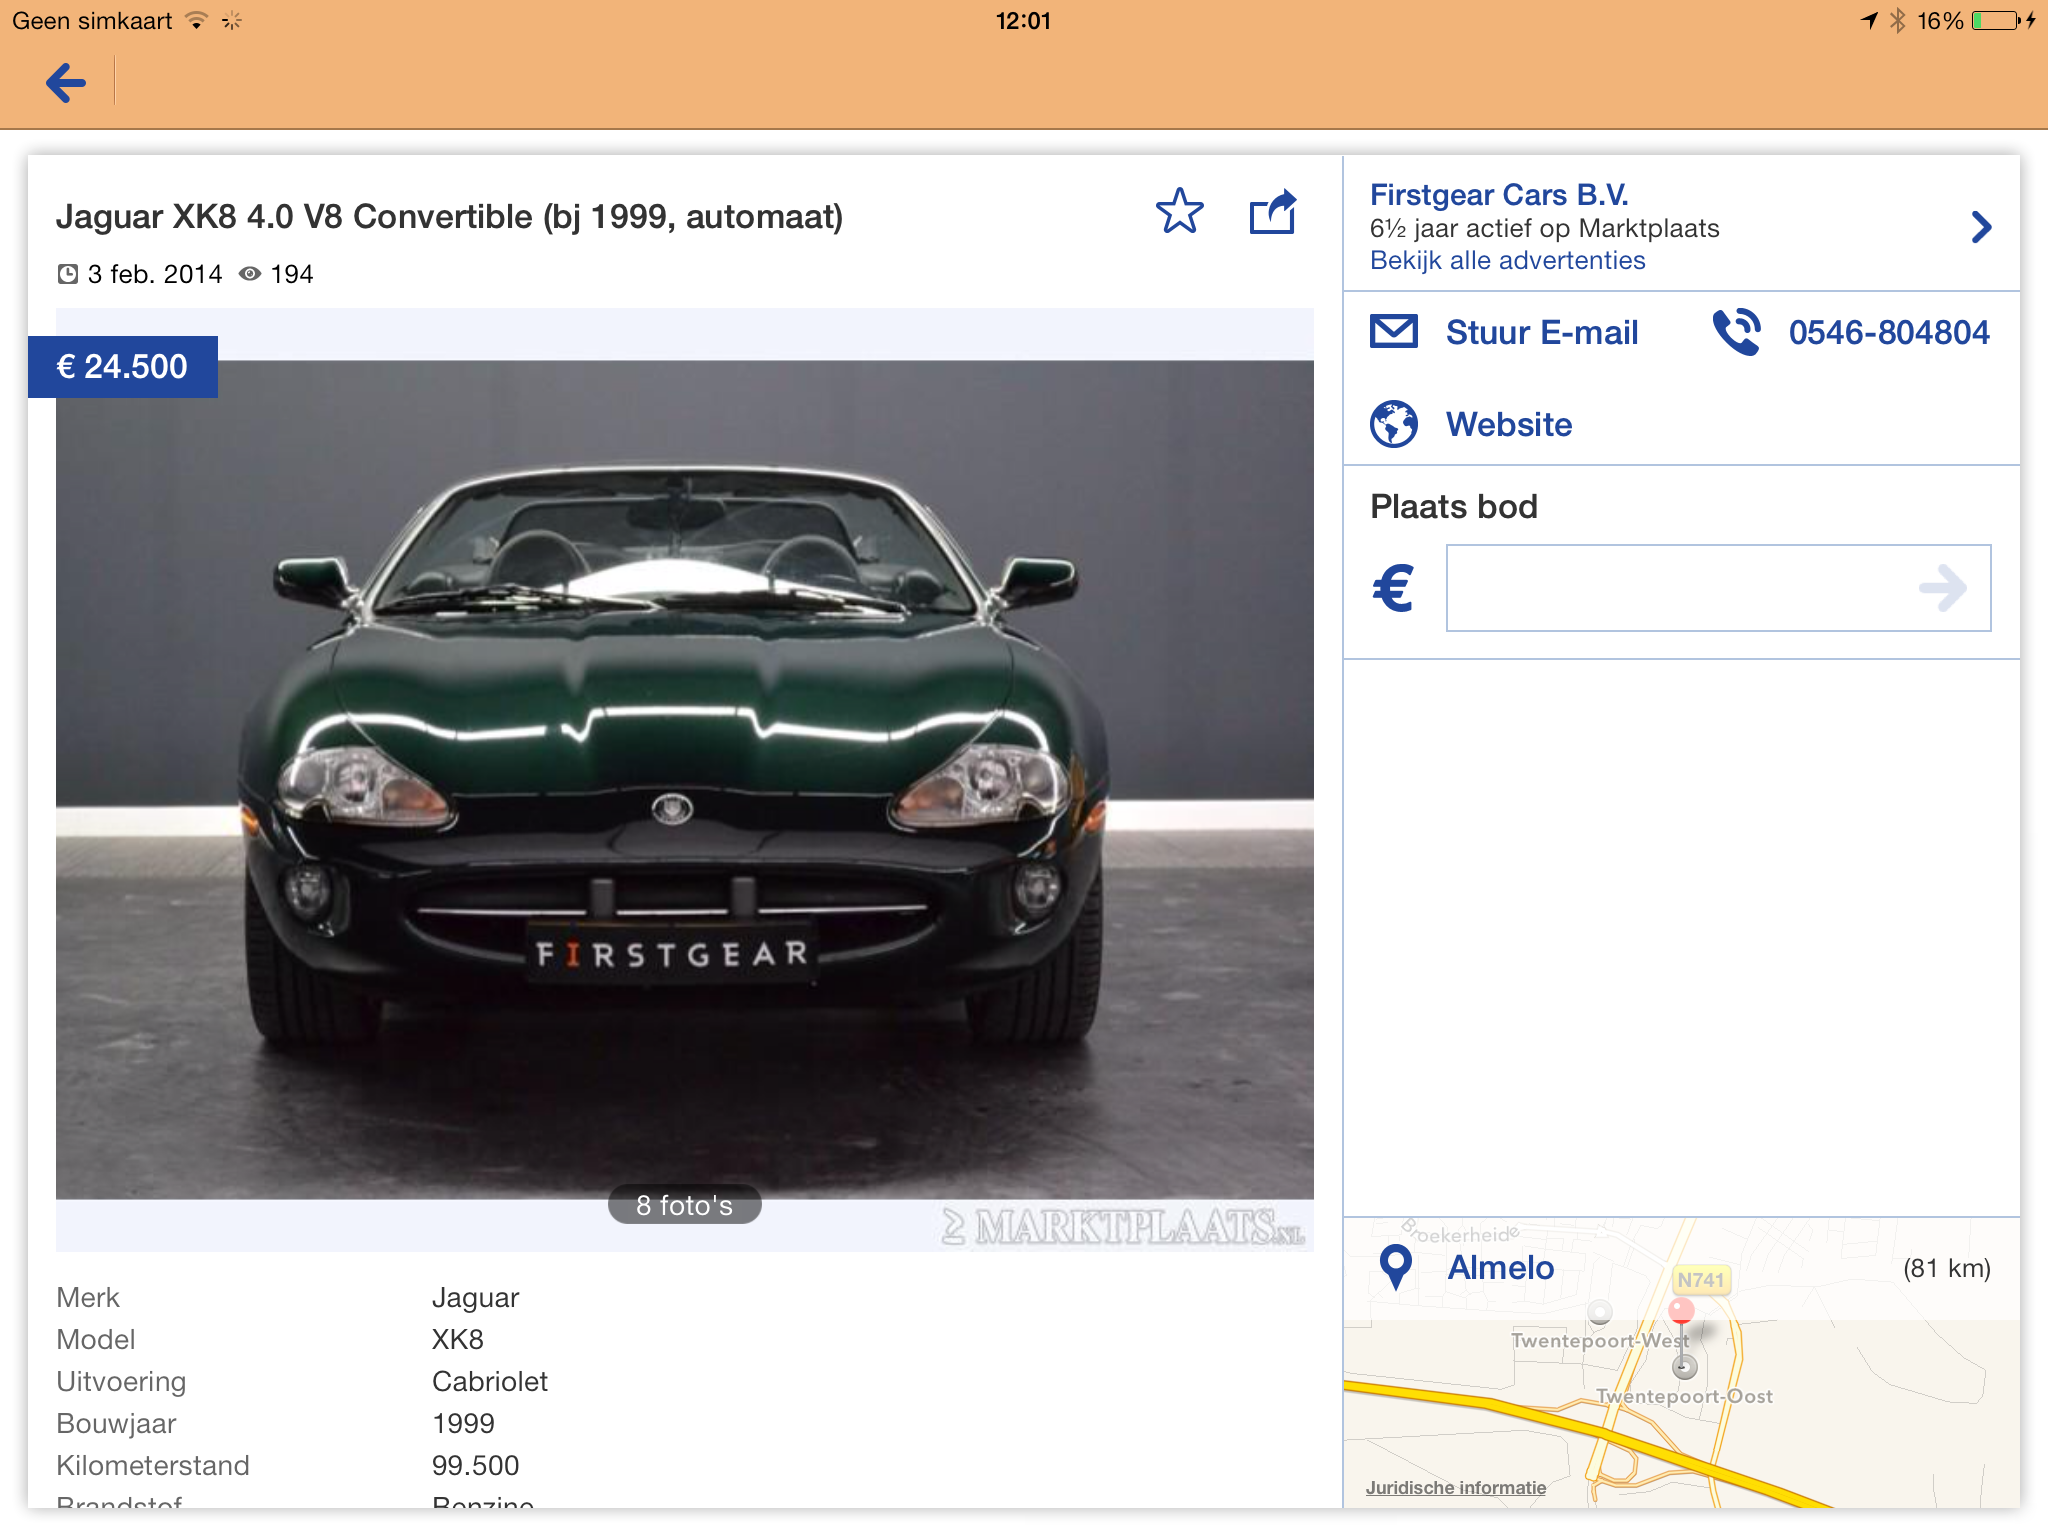Tap 6½ jaar actief op Marktplaats text
Image resolution: width=2048 pixels, height=1536 pixels.
pyautogui.click(x=1544, y=228)
